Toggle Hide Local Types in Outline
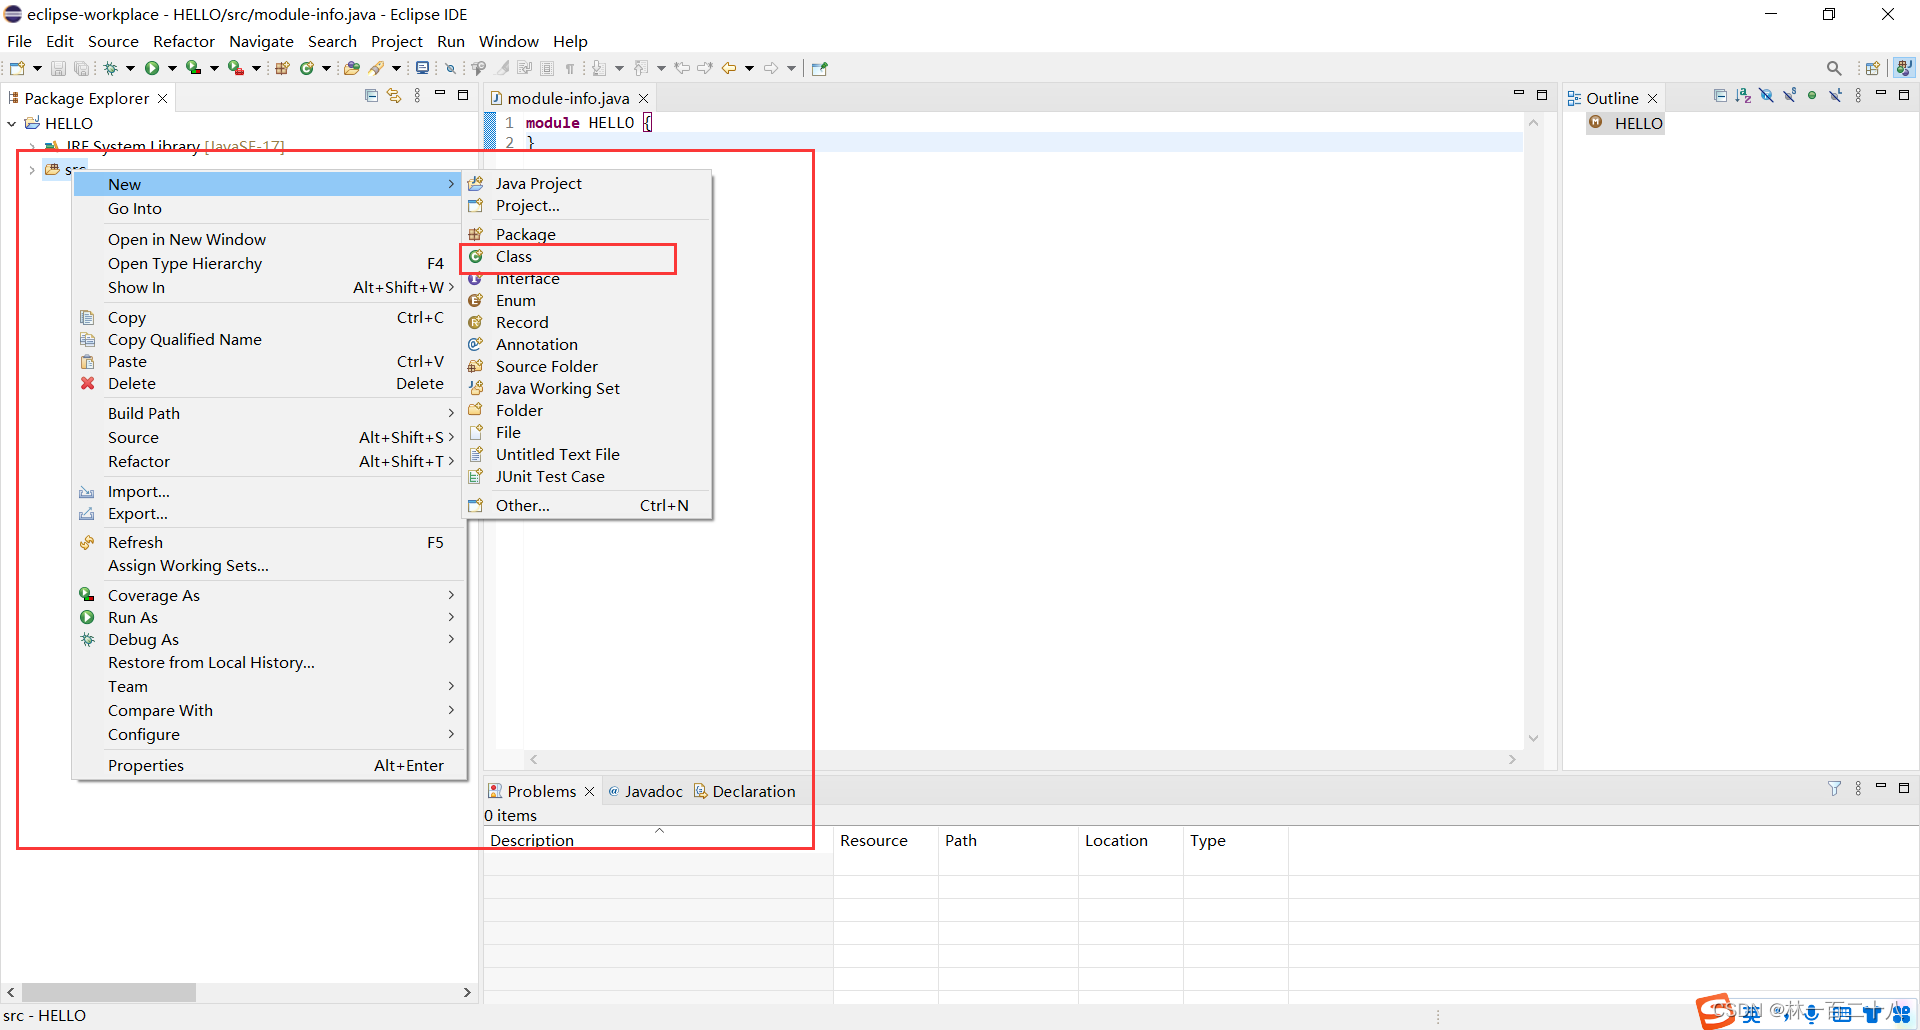The height and width of the screenshot is (1030, 1920). 1835,96
